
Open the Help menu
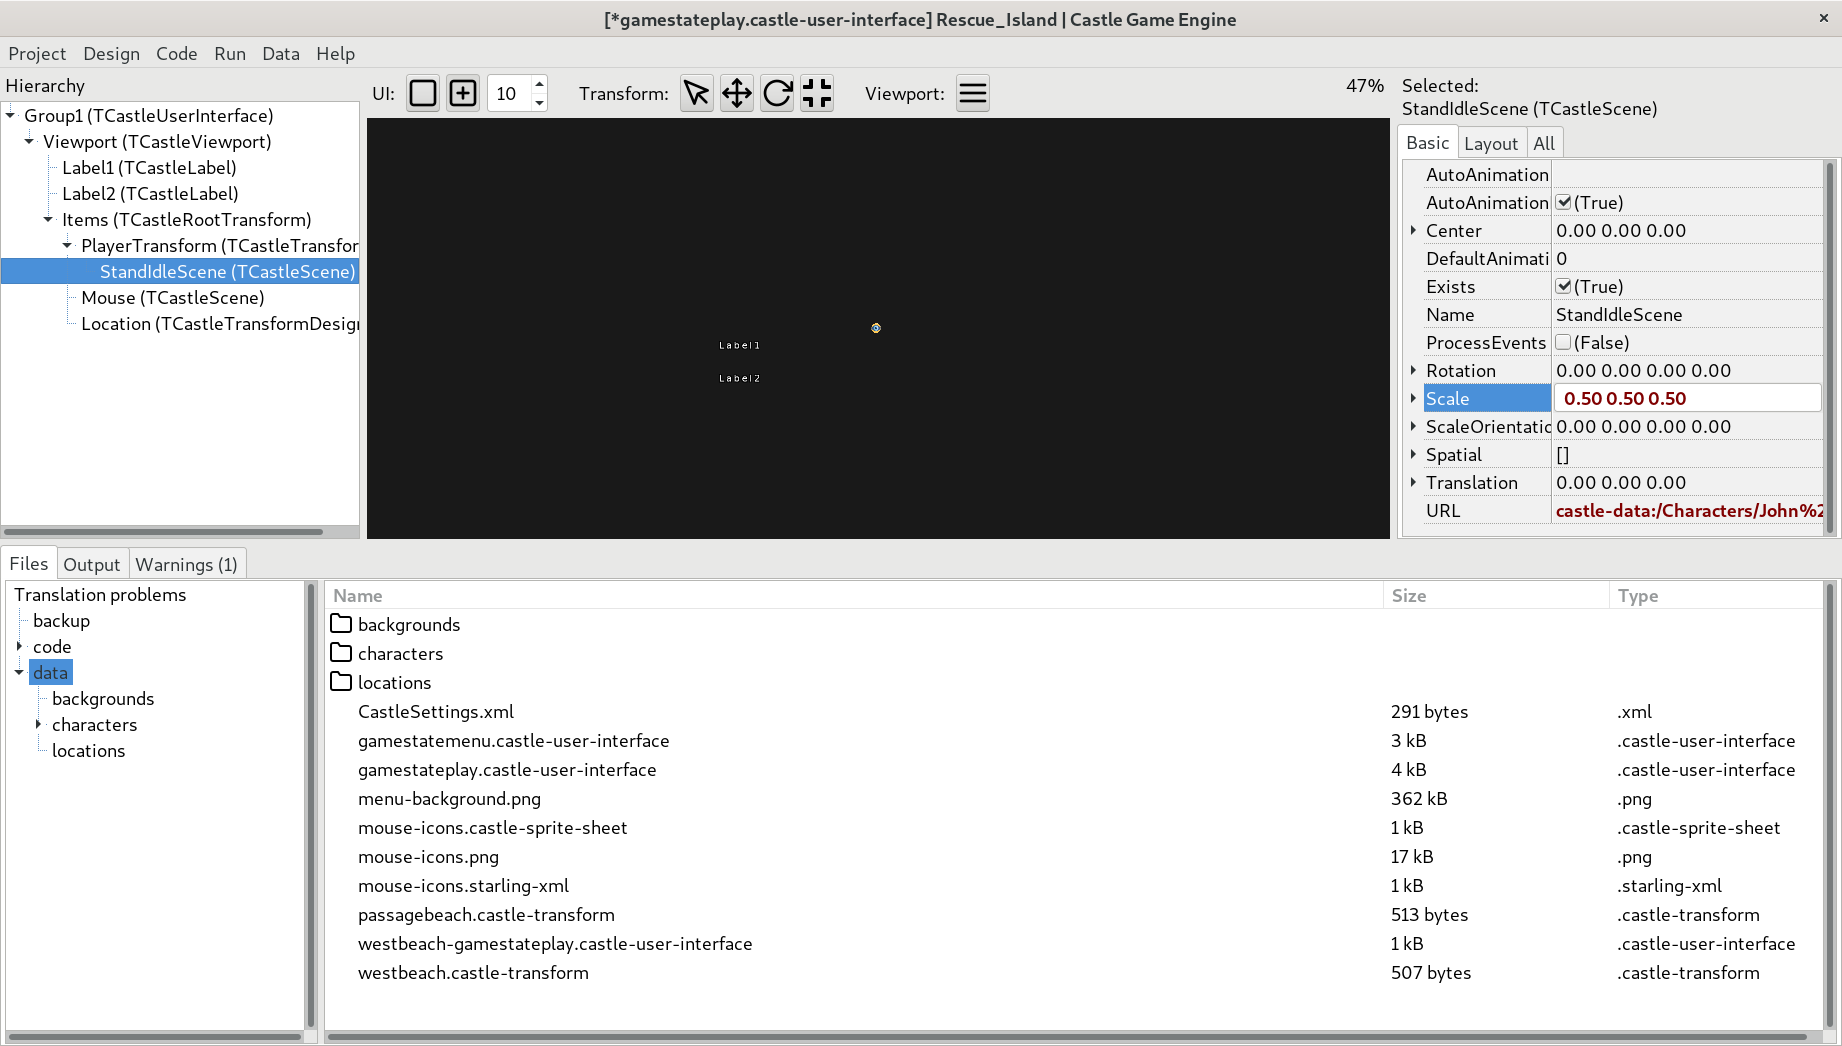(x=335, y=53)
